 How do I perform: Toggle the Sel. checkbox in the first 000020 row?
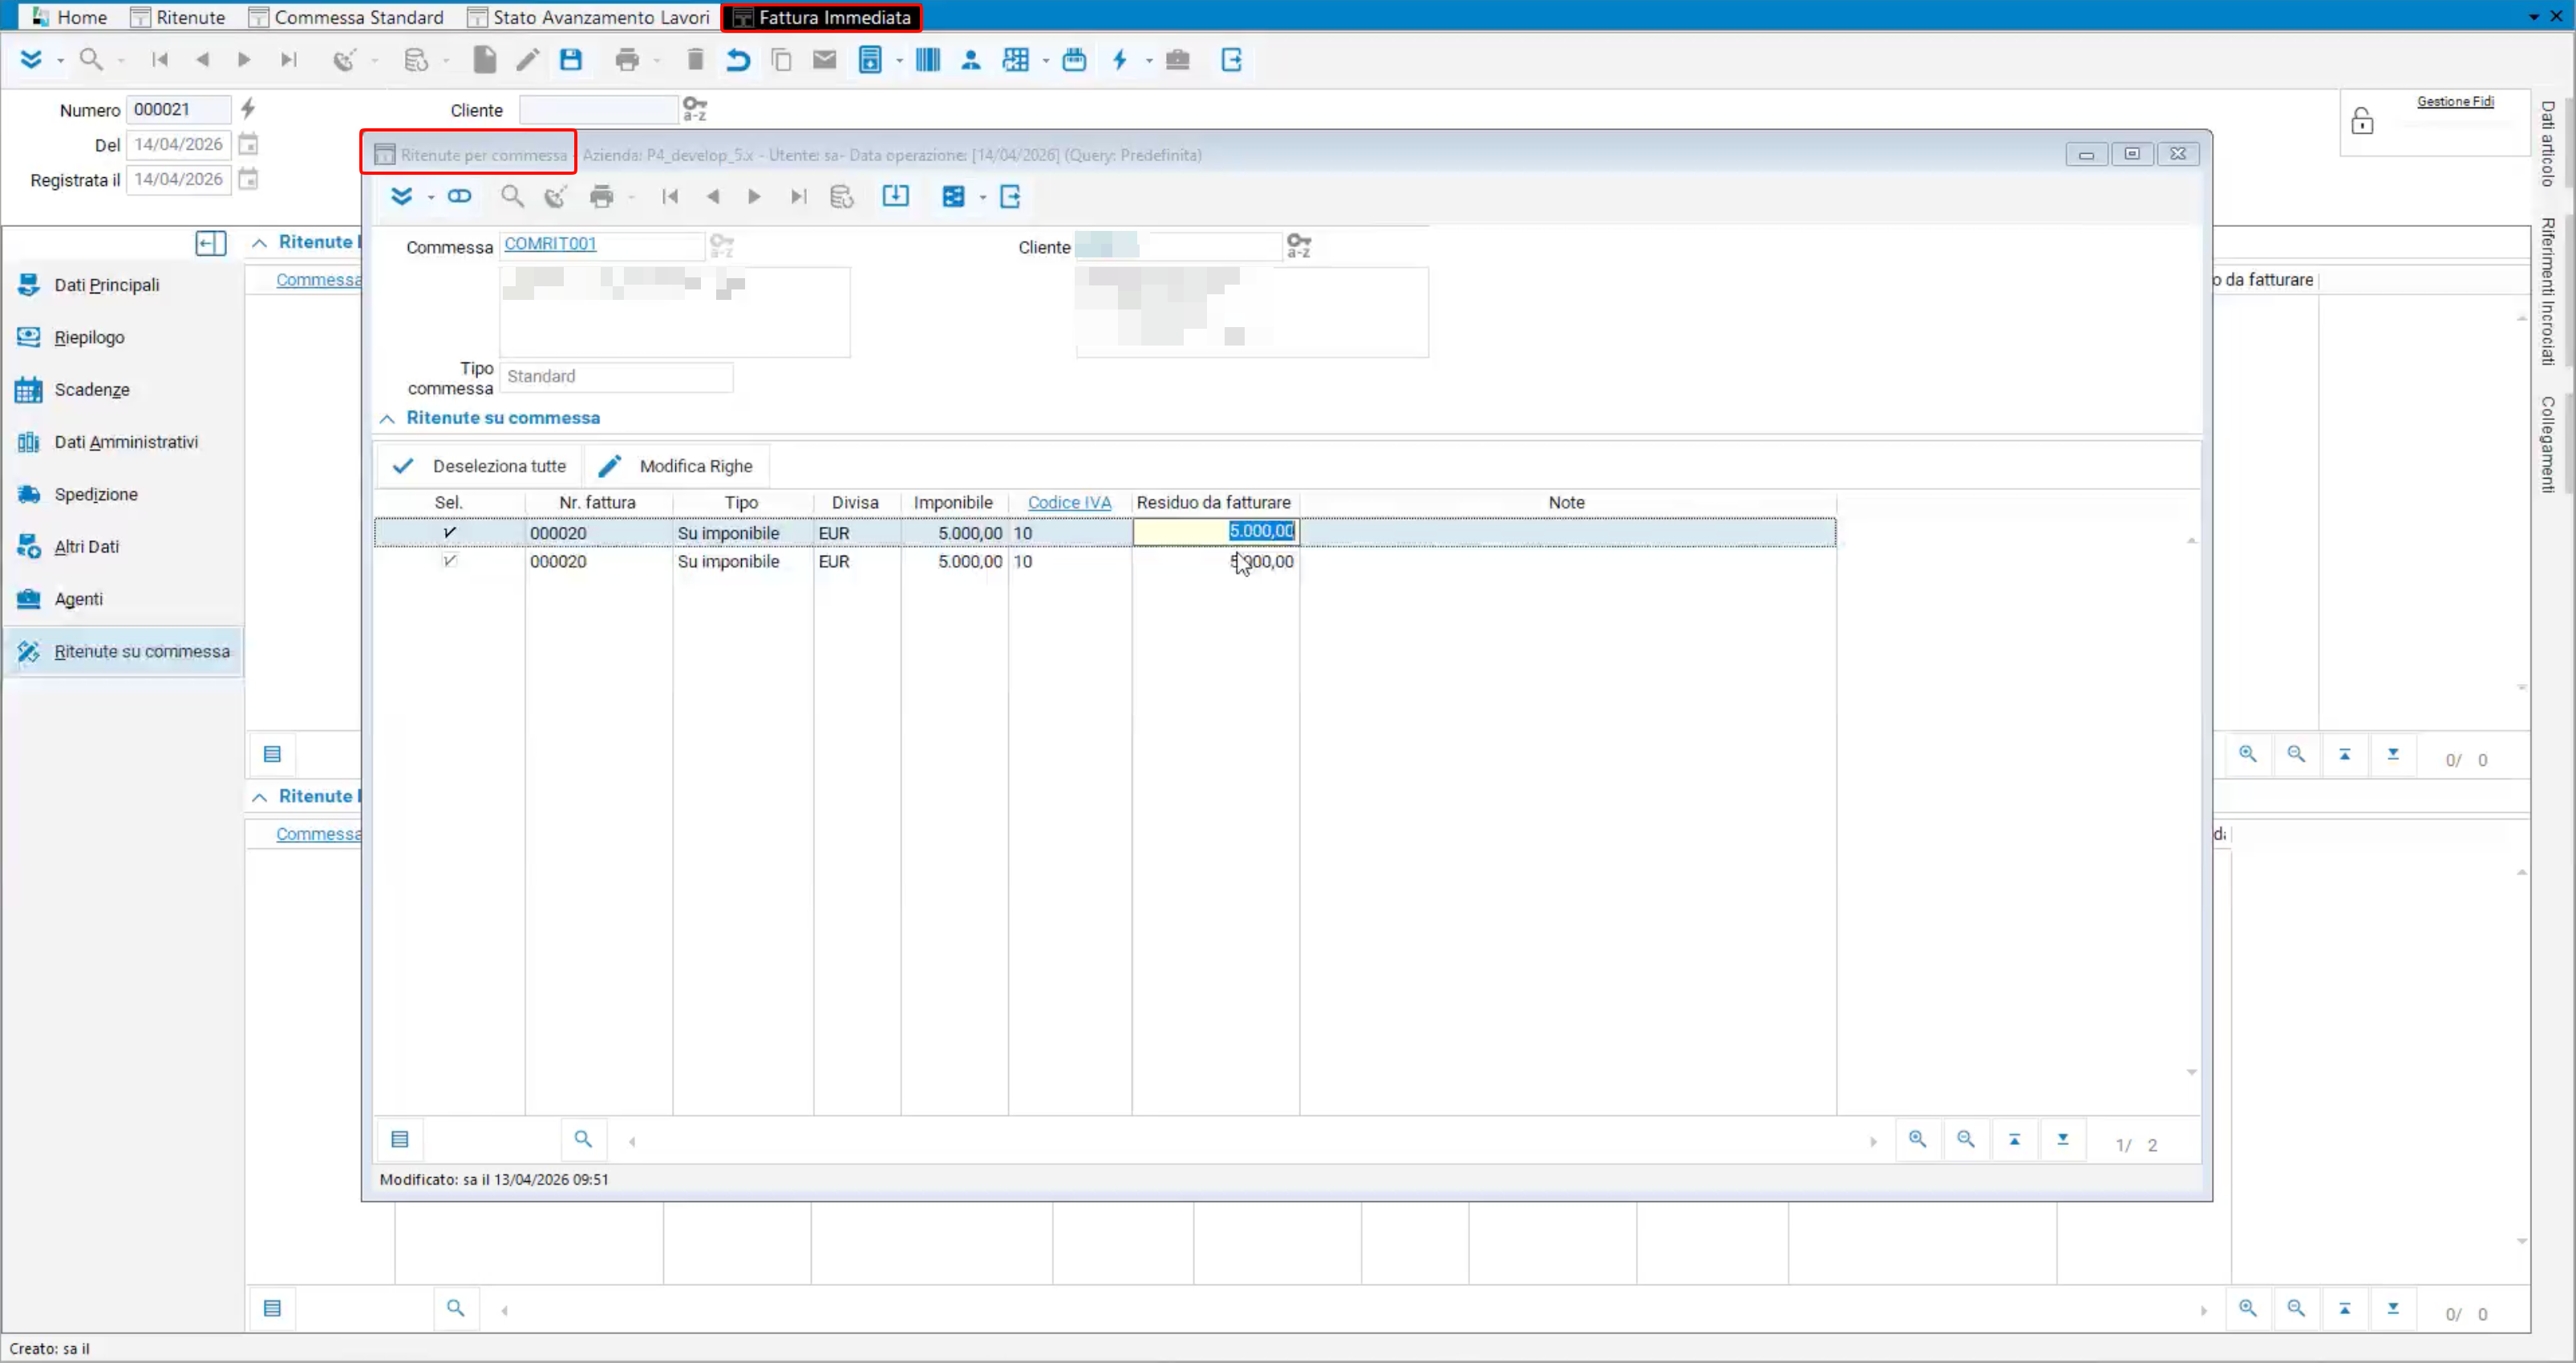pos(449,533)
